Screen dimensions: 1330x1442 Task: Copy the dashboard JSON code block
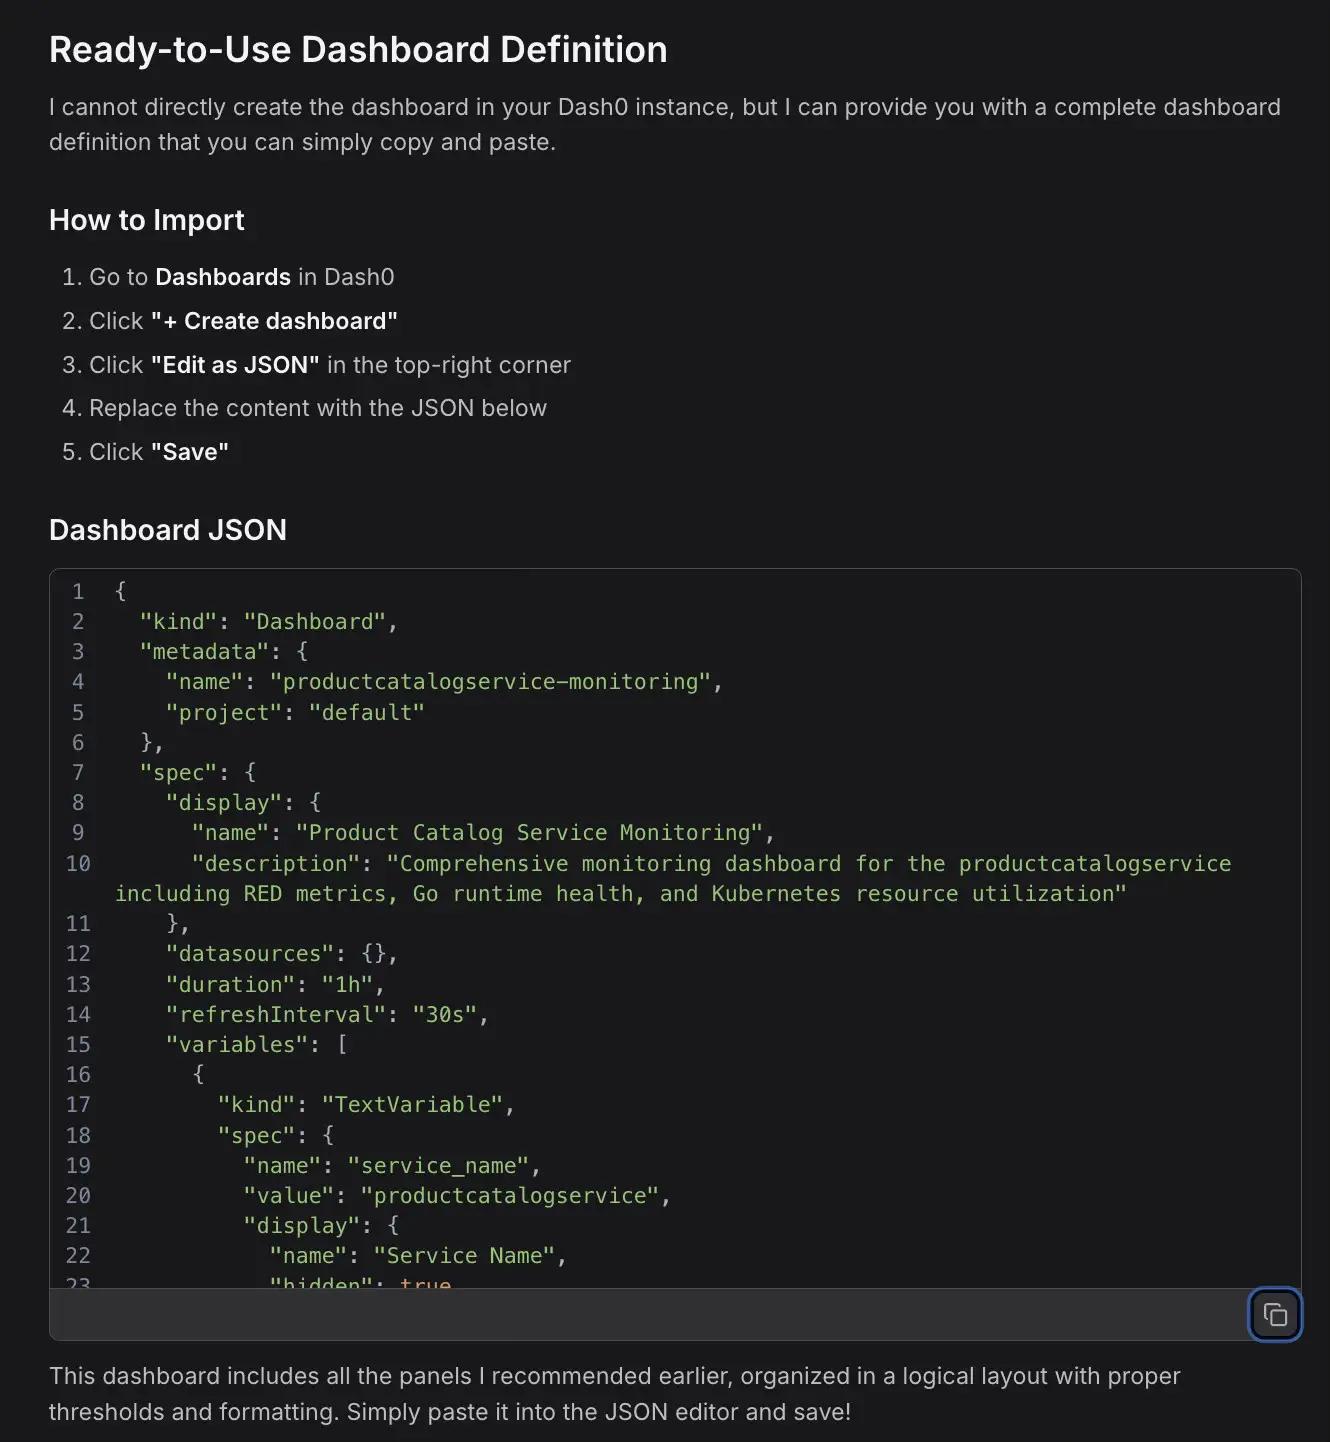[x=1274, y=1314]
